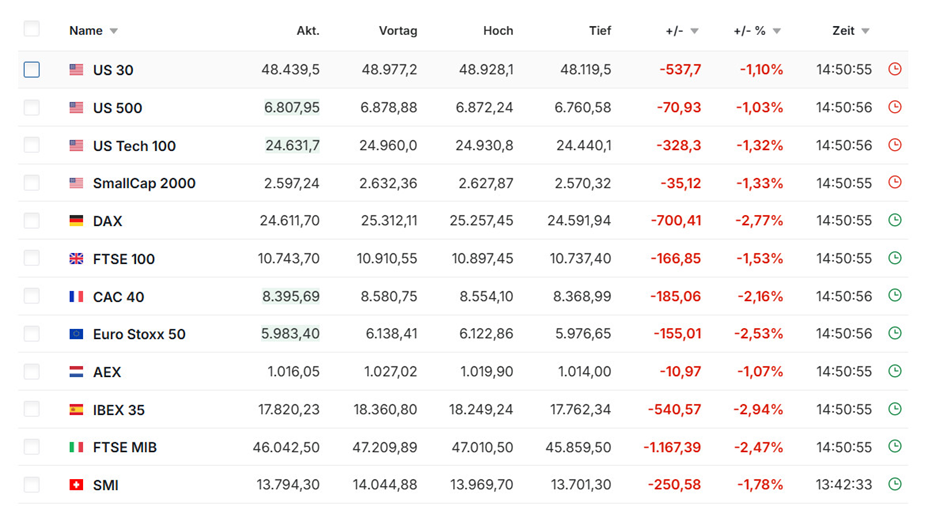940x506 pixels.
Task: Click the UK flag icon next to FTSE 100
Action: tap(76, 259)
